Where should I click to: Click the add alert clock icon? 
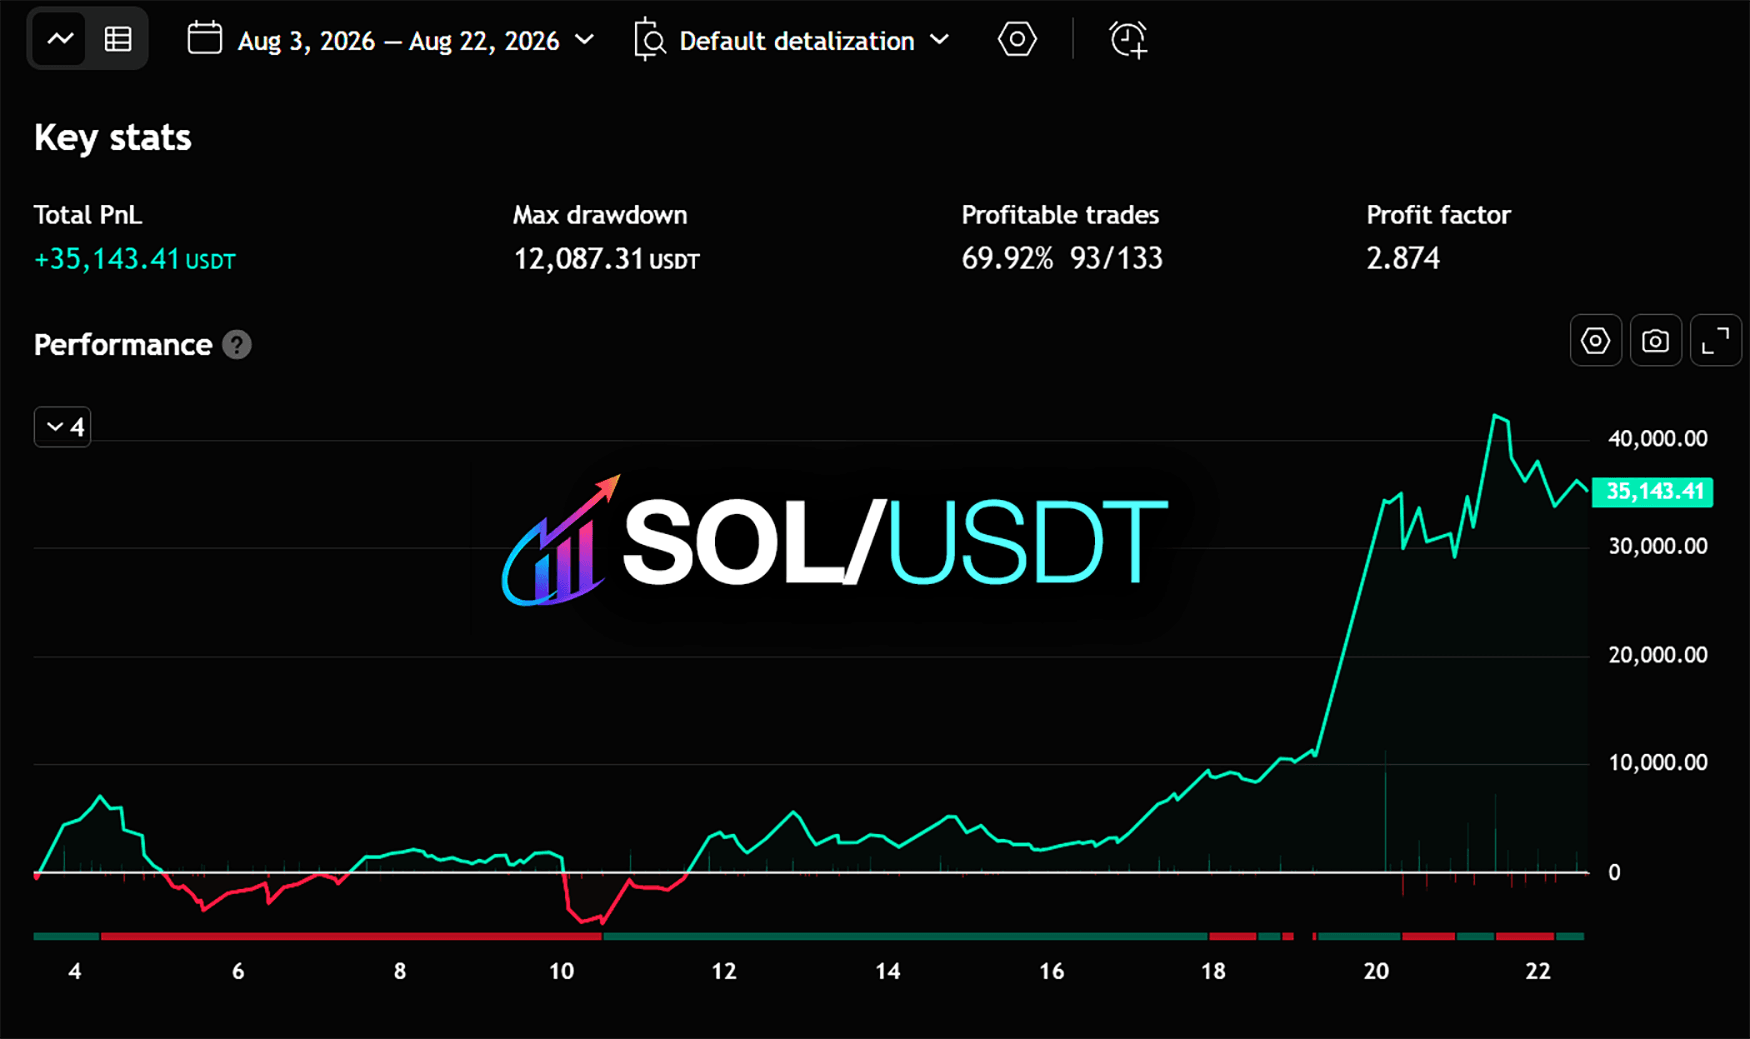[x=1128, y=40]
